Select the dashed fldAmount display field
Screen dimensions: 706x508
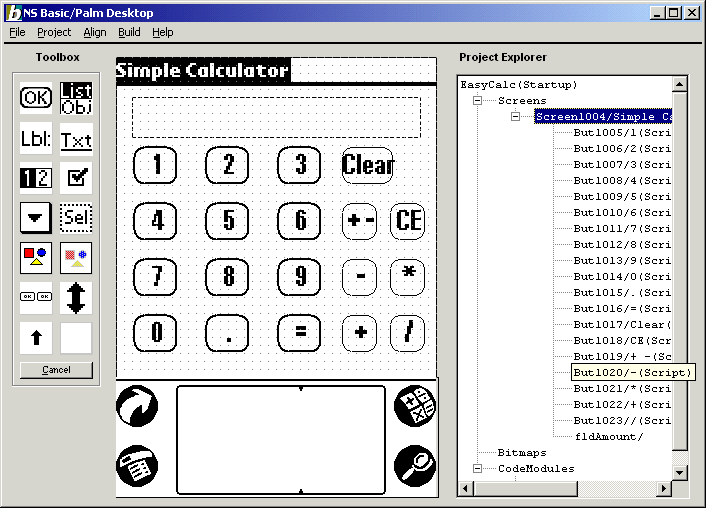click(x=276, y=118)
